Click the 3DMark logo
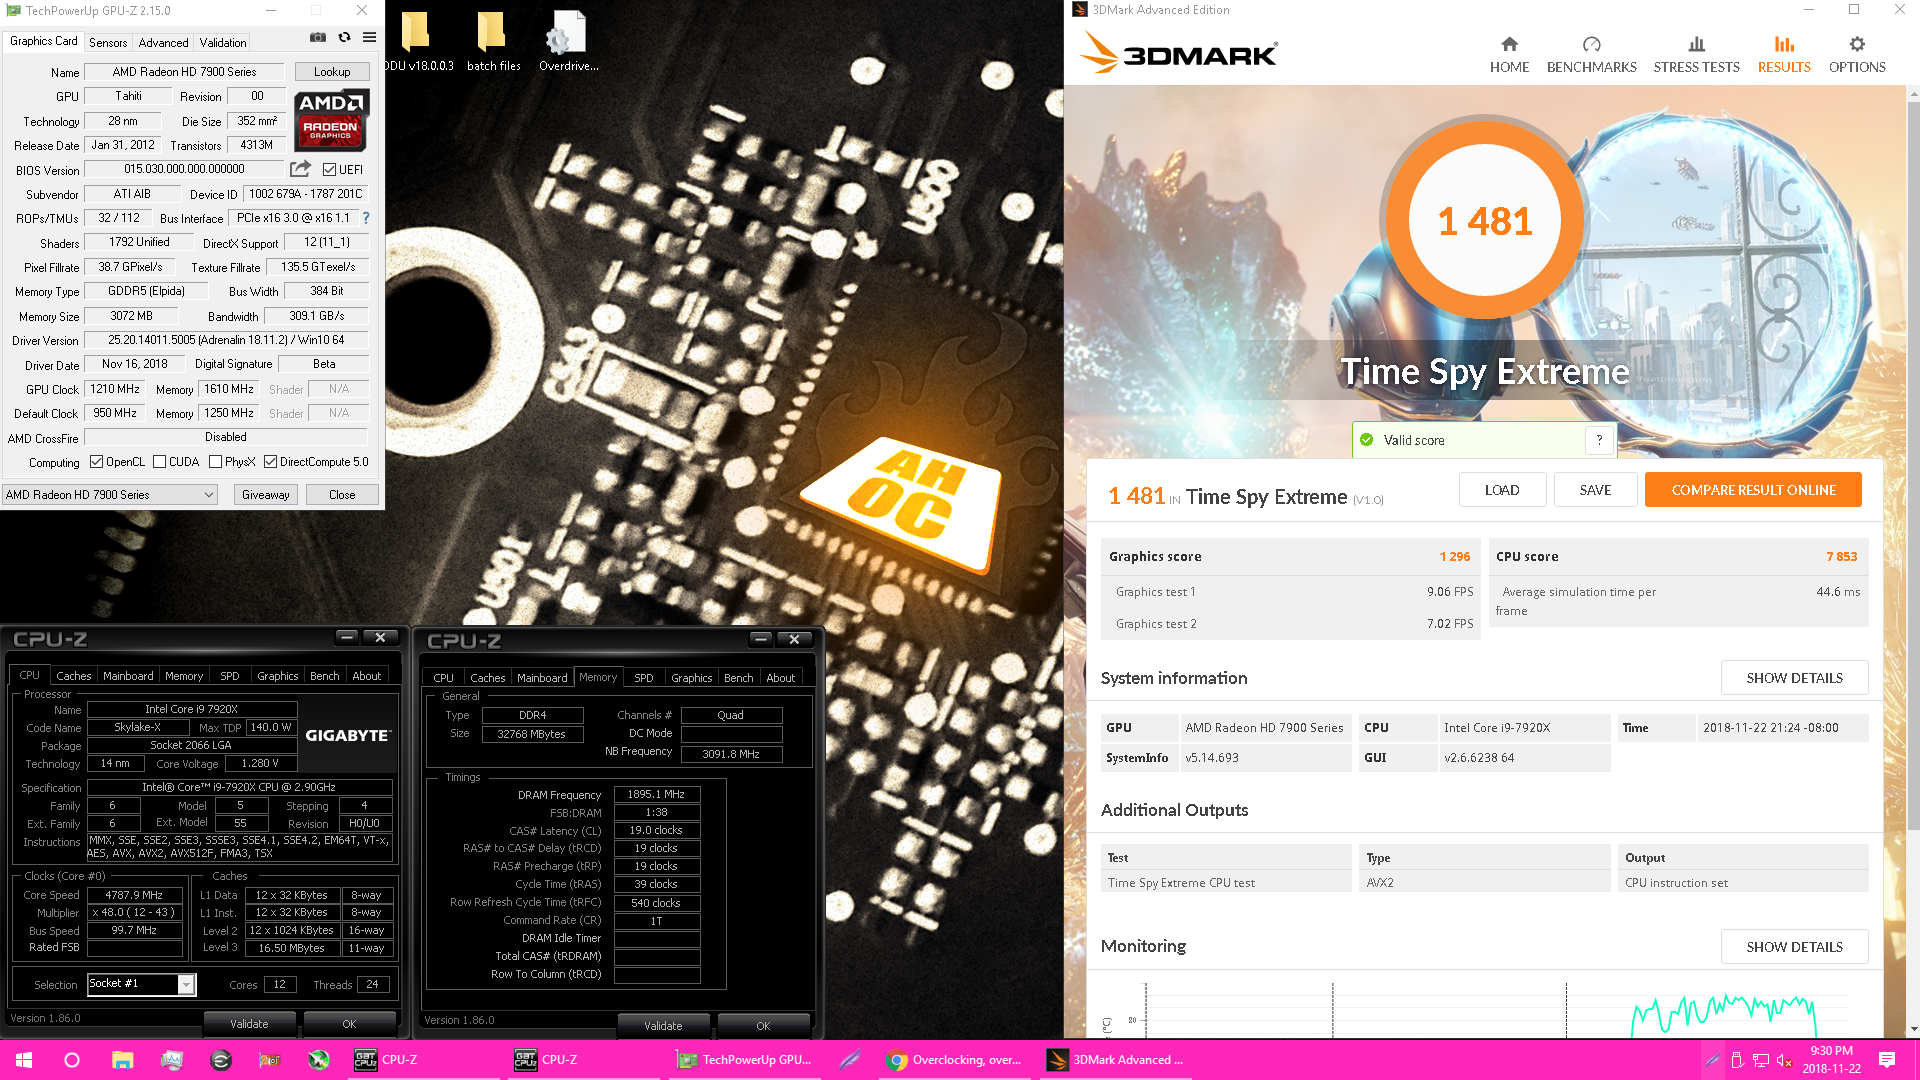 click(1180, 53)
